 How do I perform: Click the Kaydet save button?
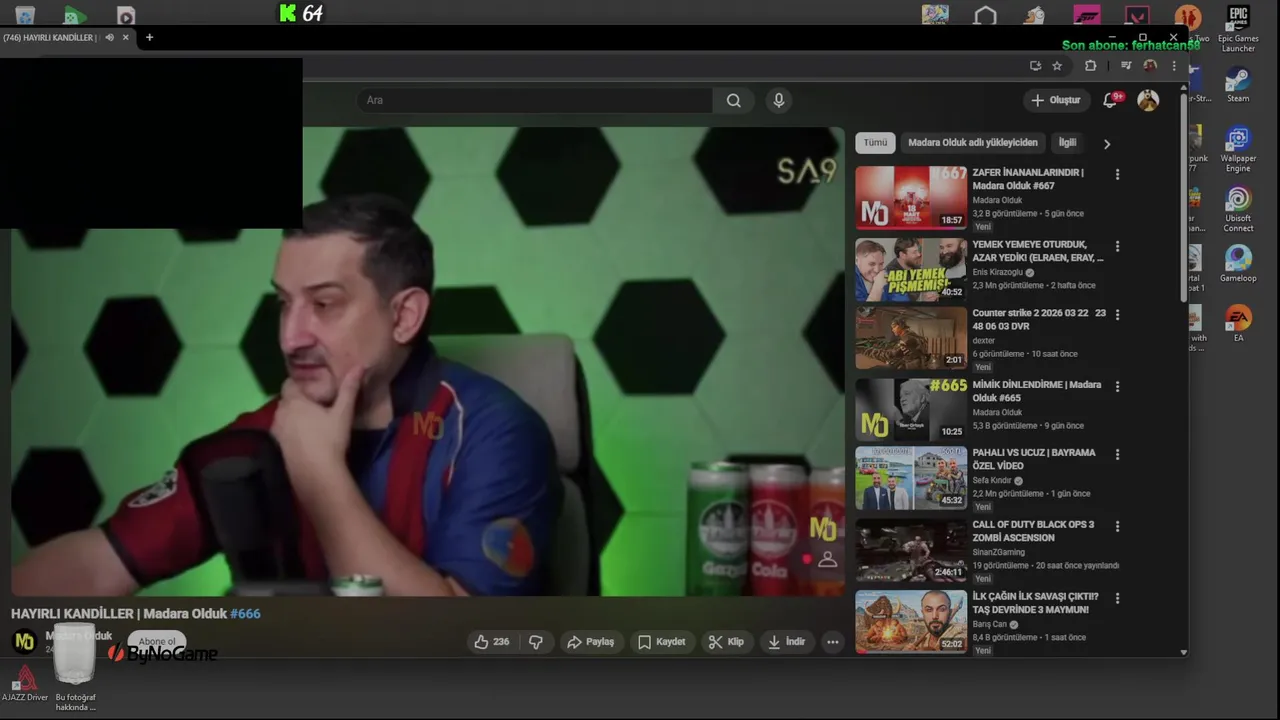coord(661,642)
